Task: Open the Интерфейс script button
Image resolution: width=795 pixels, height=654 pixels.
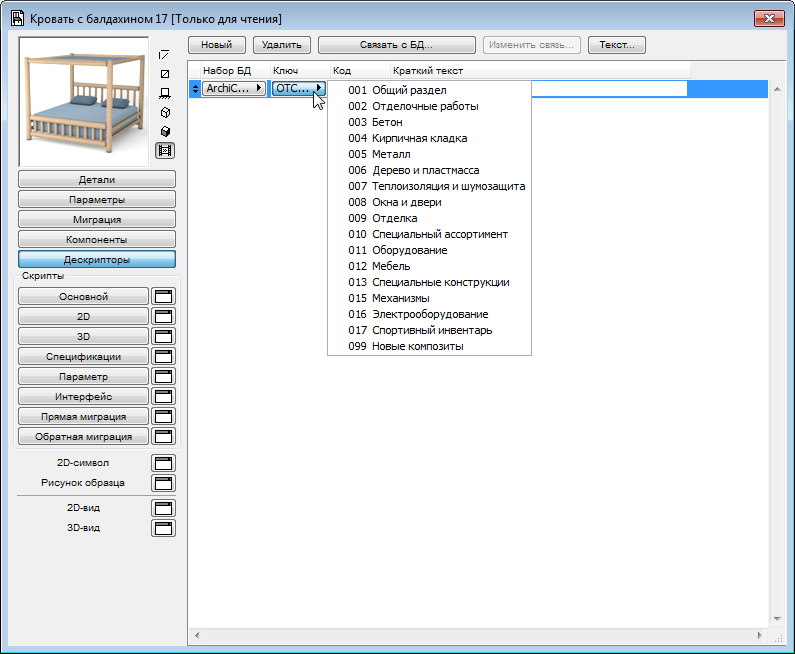Action: point(84,396)
